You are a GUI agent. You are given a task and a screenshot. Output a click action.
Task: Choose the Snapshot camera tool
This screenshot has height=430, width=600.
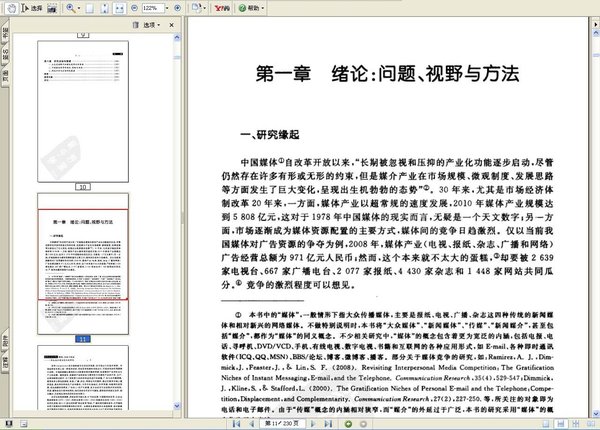pyautogui.click(x=52, y=8)
